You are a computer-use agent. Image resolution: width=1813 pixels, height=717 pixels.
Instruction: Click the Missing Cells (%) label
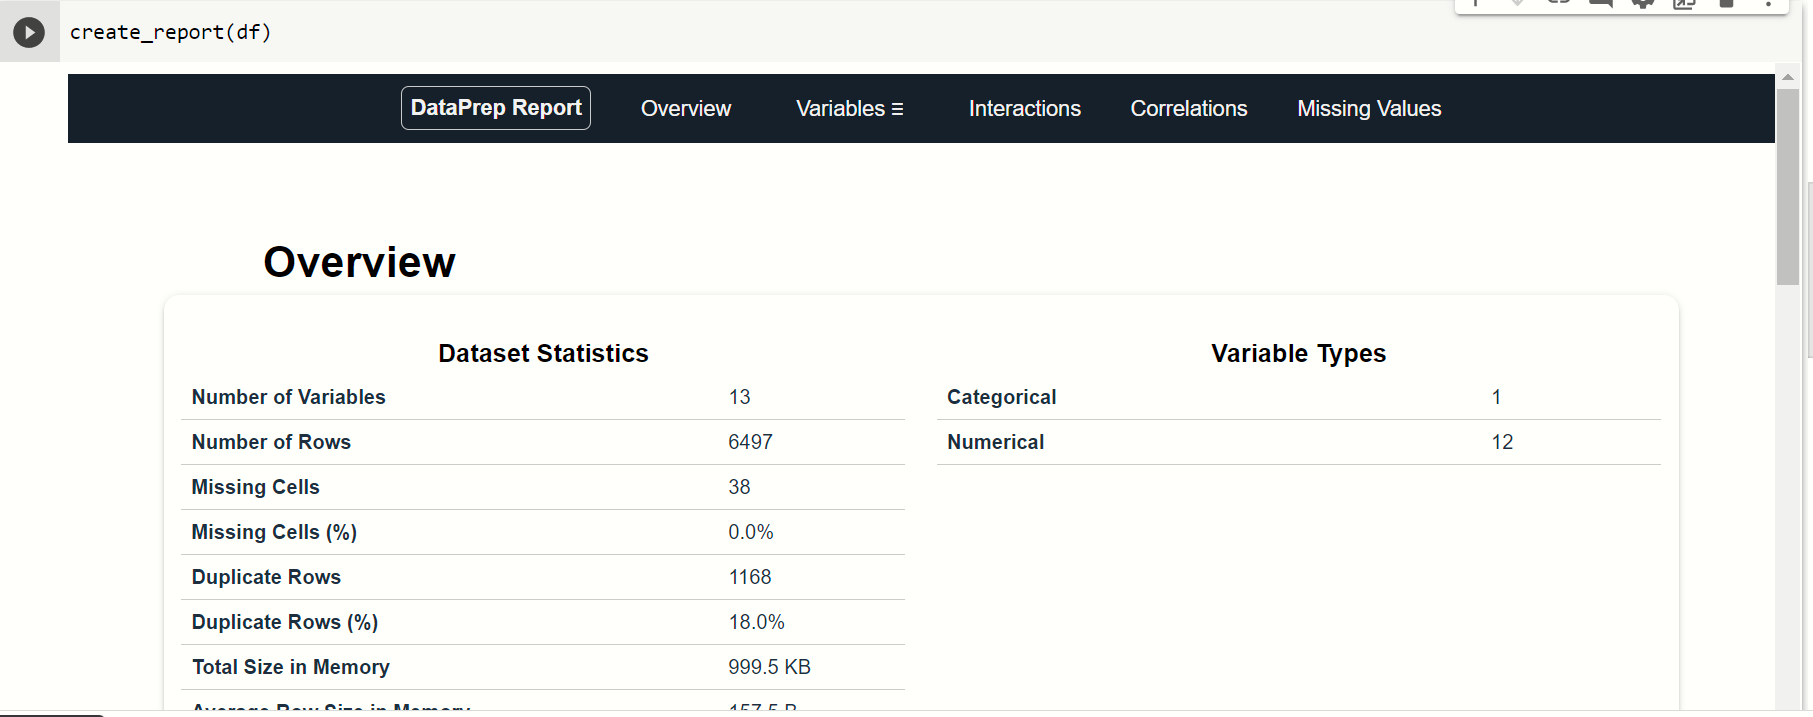coord(274,532)
